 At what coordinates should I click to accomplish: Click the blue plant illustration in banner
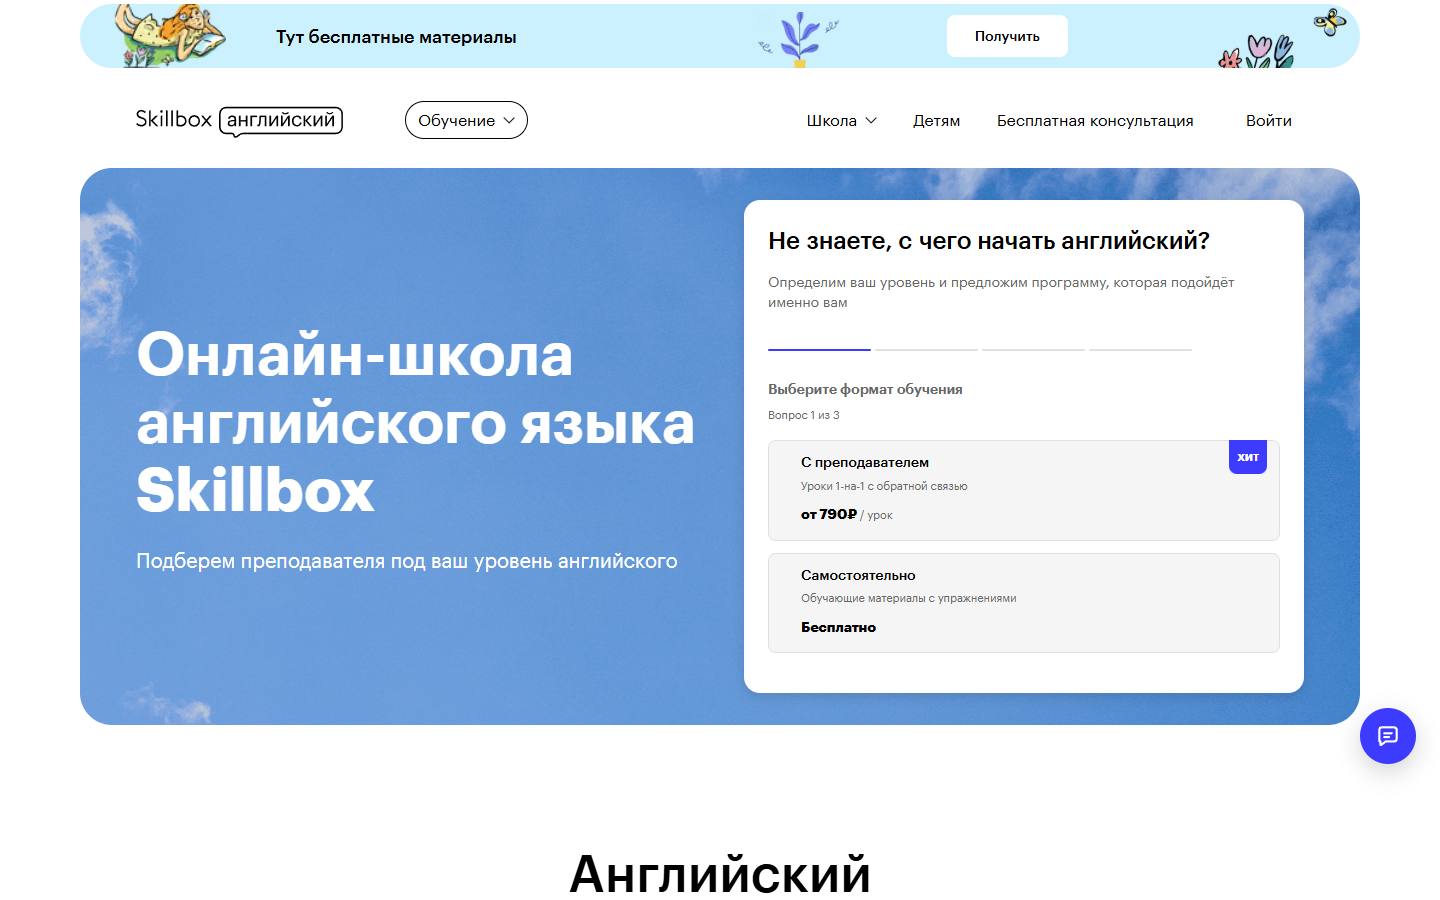[x=798, y=39]
